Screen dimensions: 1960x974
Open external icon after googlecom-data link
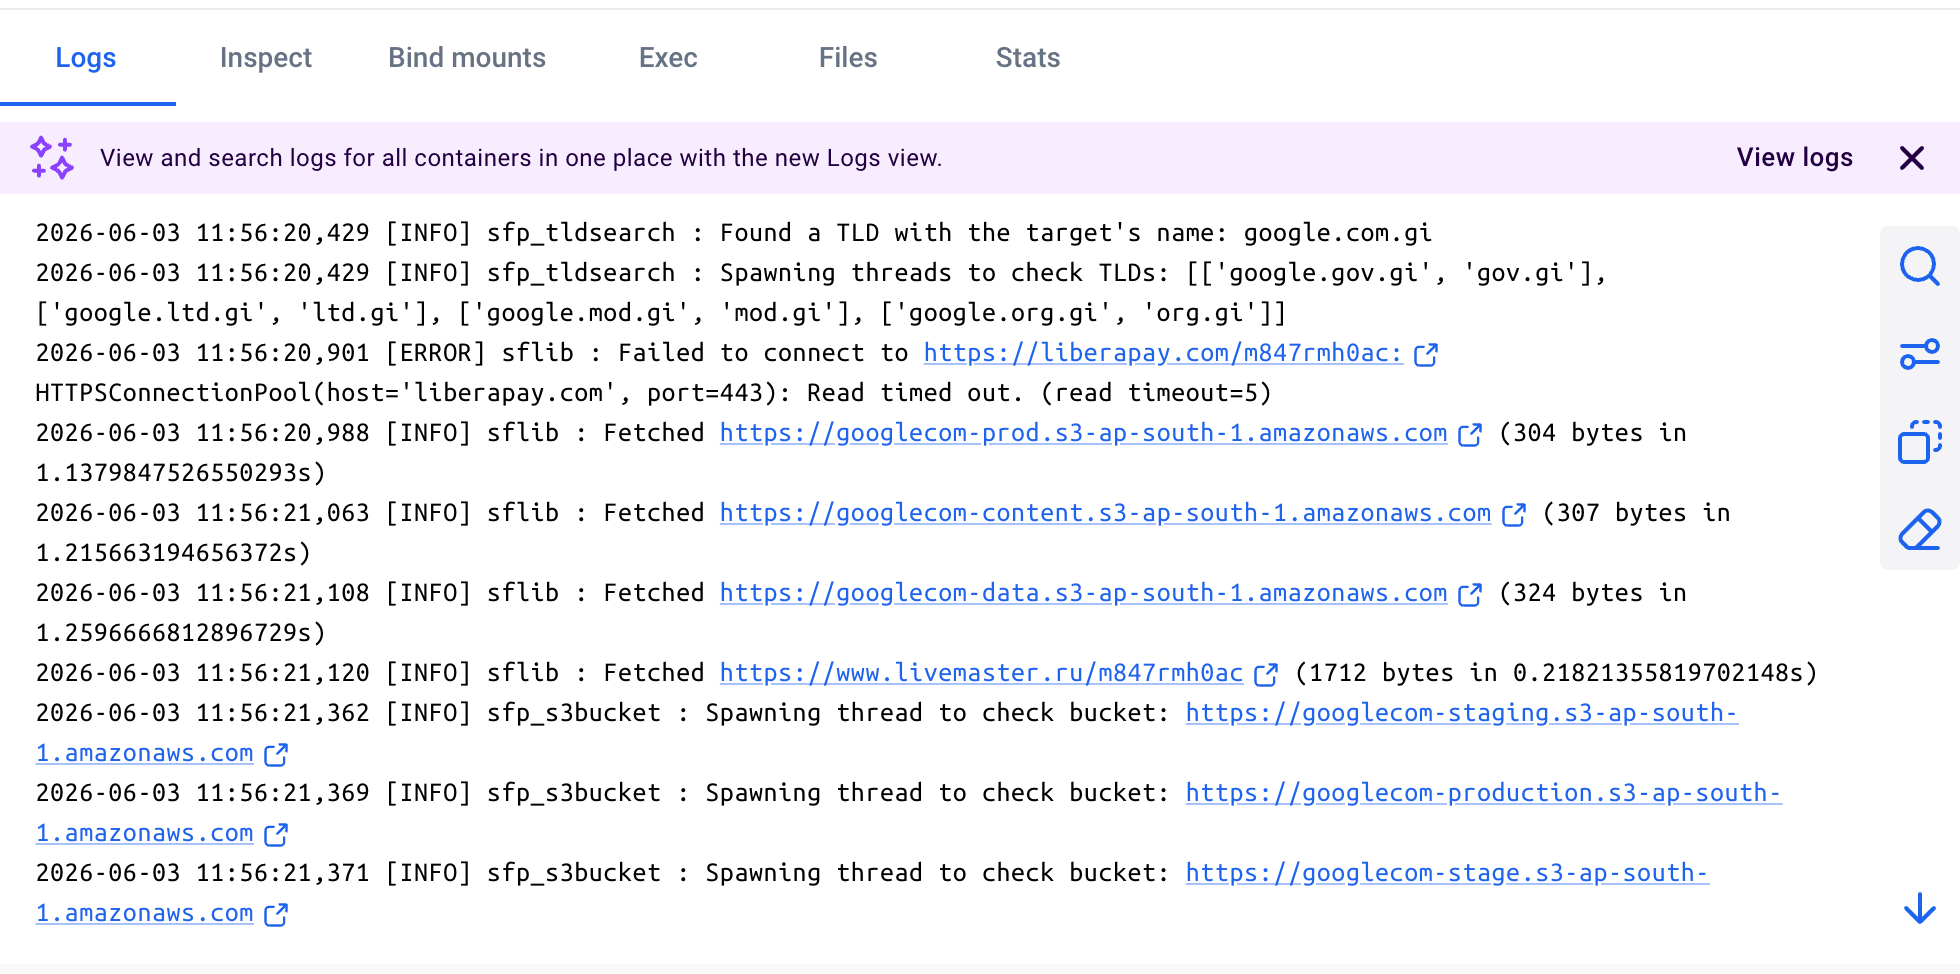click(x=1470, y=594)
